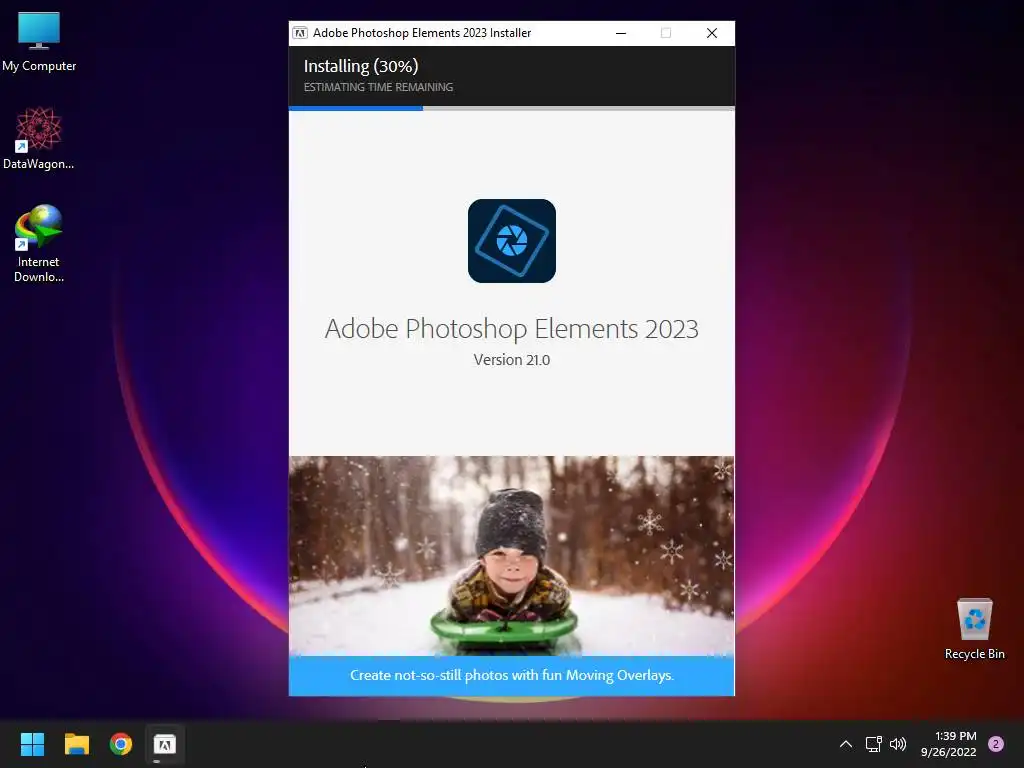Viewport: 1024px width, 768px height.
Task: Select the Recycle Bin icon
Action: click(x=974, y=629)
